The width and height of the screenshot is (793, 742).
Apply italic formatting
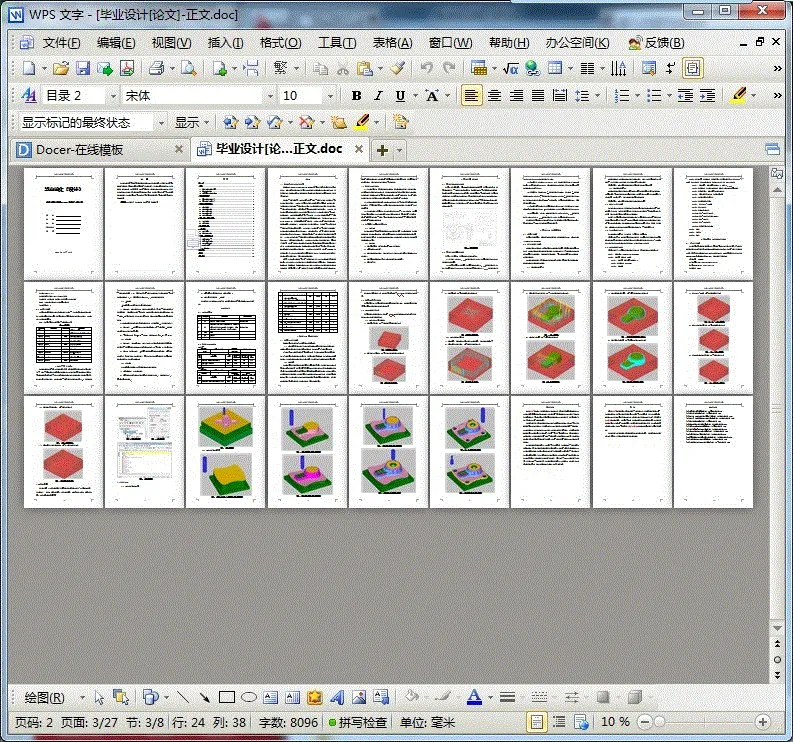378,96
